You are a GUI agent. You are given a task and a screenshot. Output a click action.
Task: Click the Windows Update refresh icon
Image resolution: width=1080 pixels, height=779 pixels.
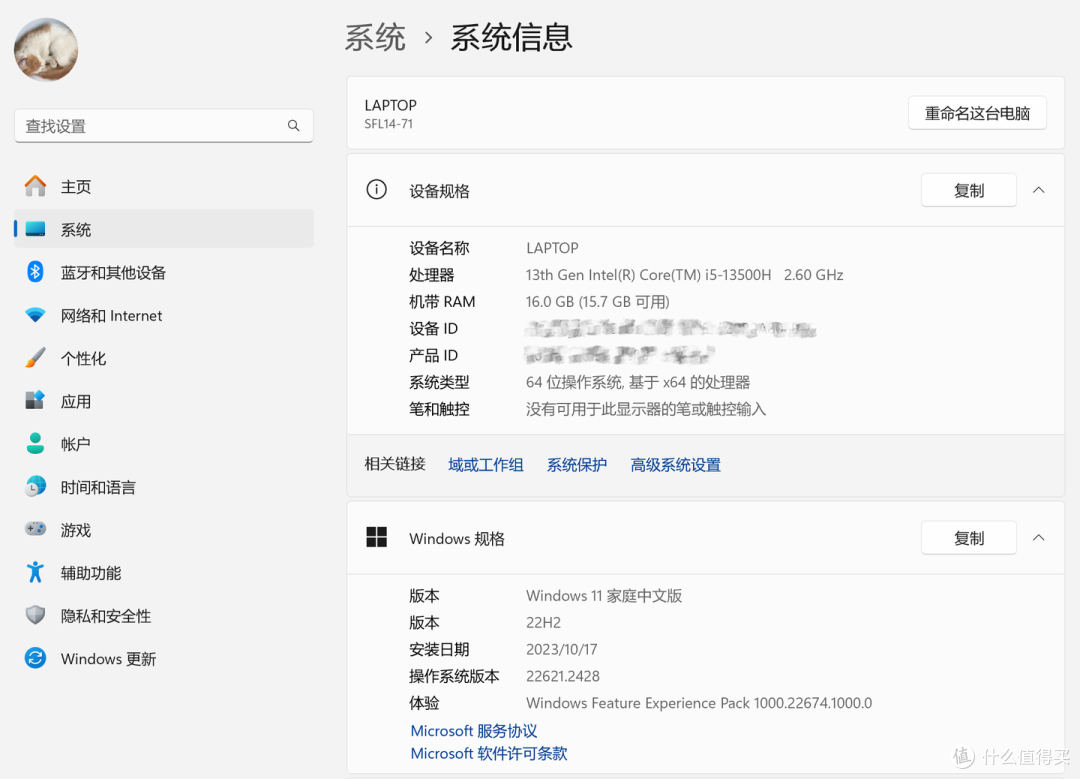click(x=35, y=658)
